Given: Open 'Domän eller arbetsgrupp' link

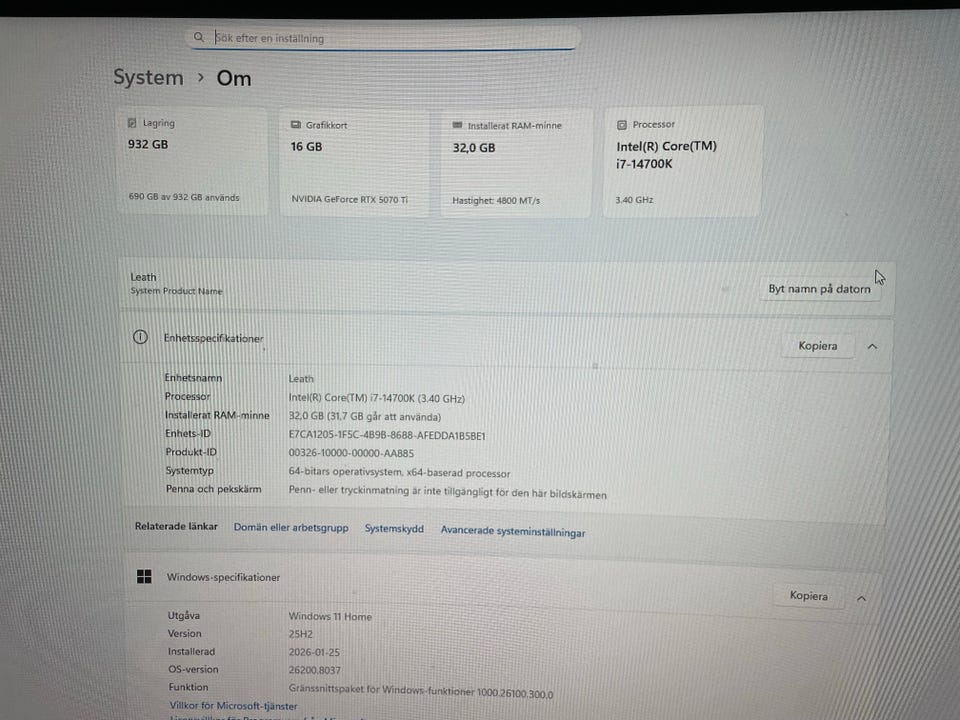Looking at the screenshot, I should click(x=291, y=527).
